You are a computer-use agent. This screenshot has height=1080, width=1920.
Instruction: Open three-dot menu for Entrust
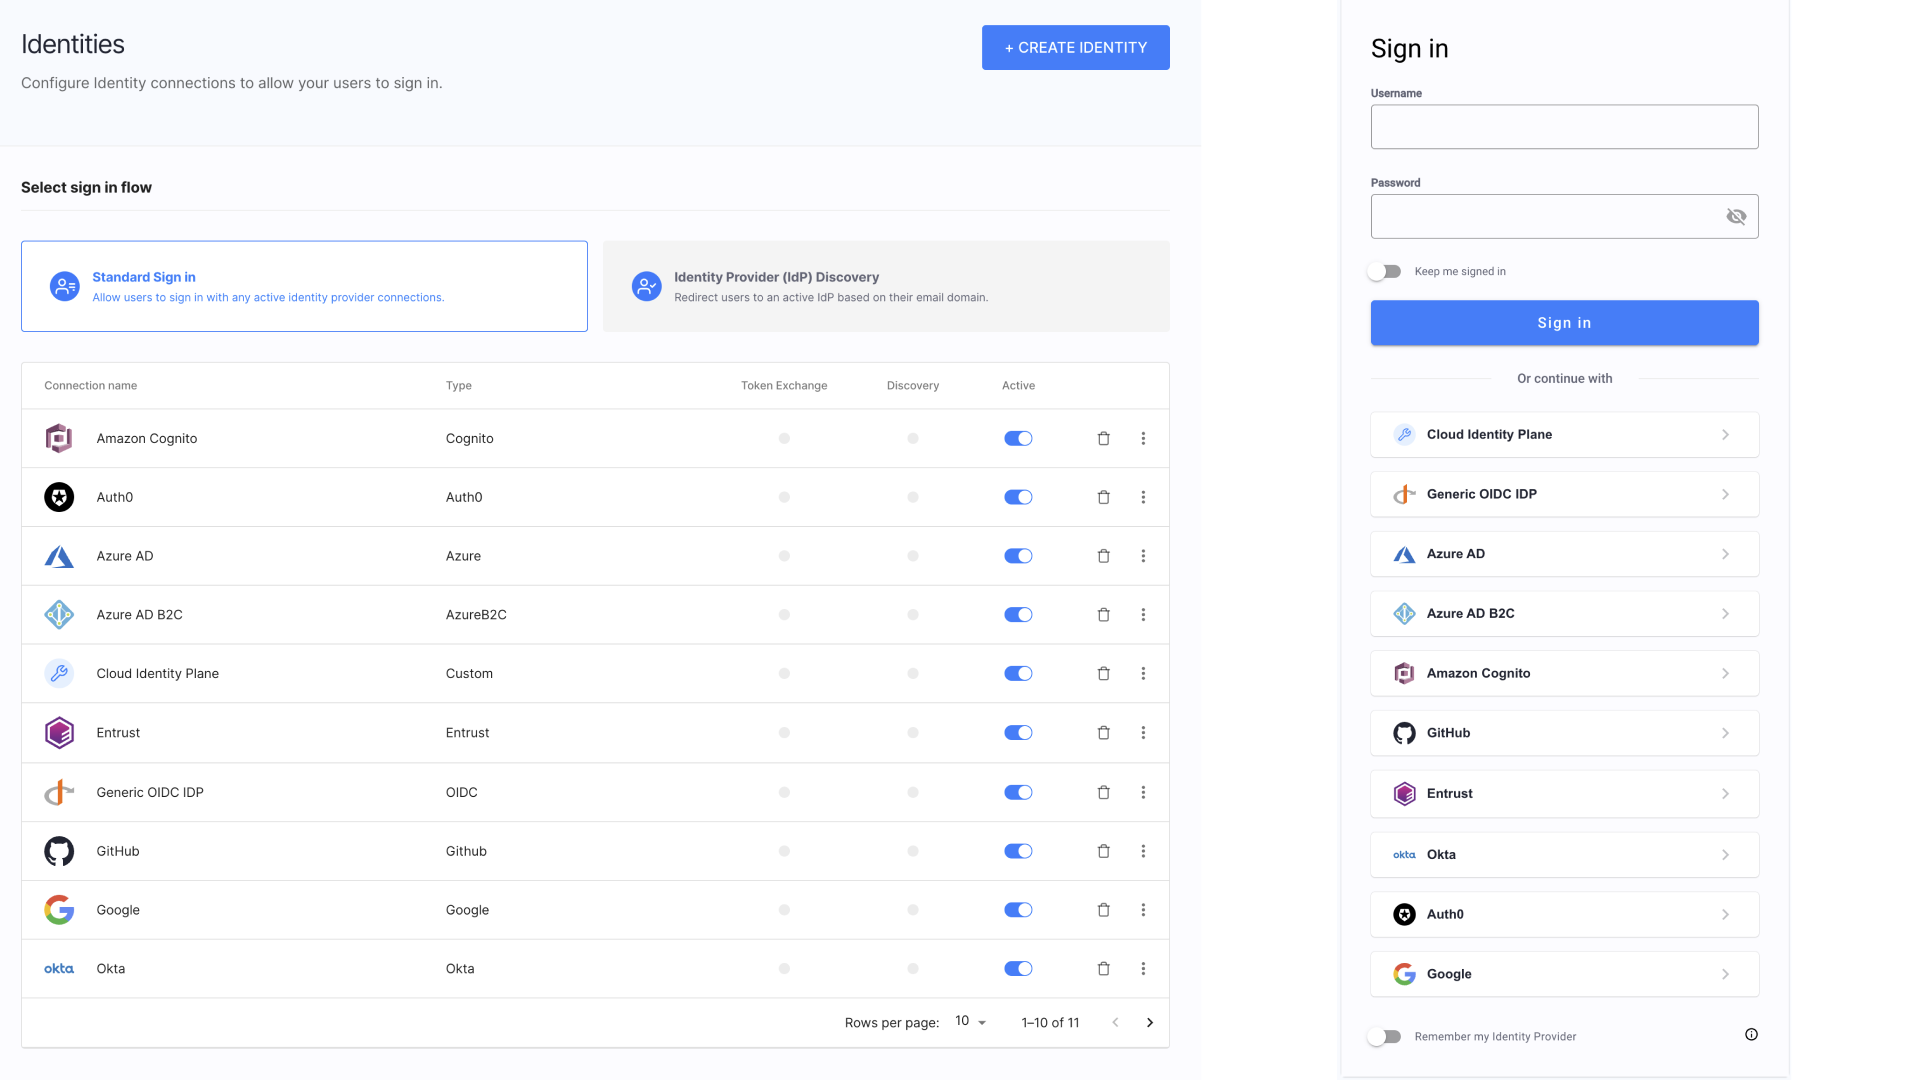[x=1143, y=733]
